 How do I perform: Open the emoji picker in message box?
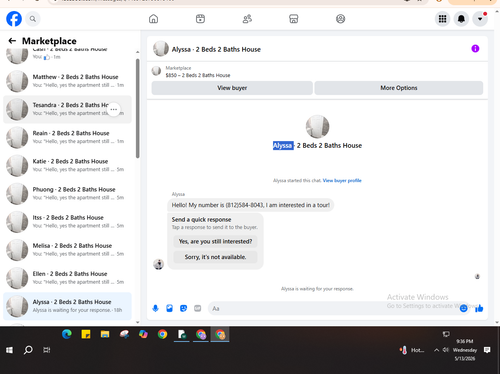463,308
